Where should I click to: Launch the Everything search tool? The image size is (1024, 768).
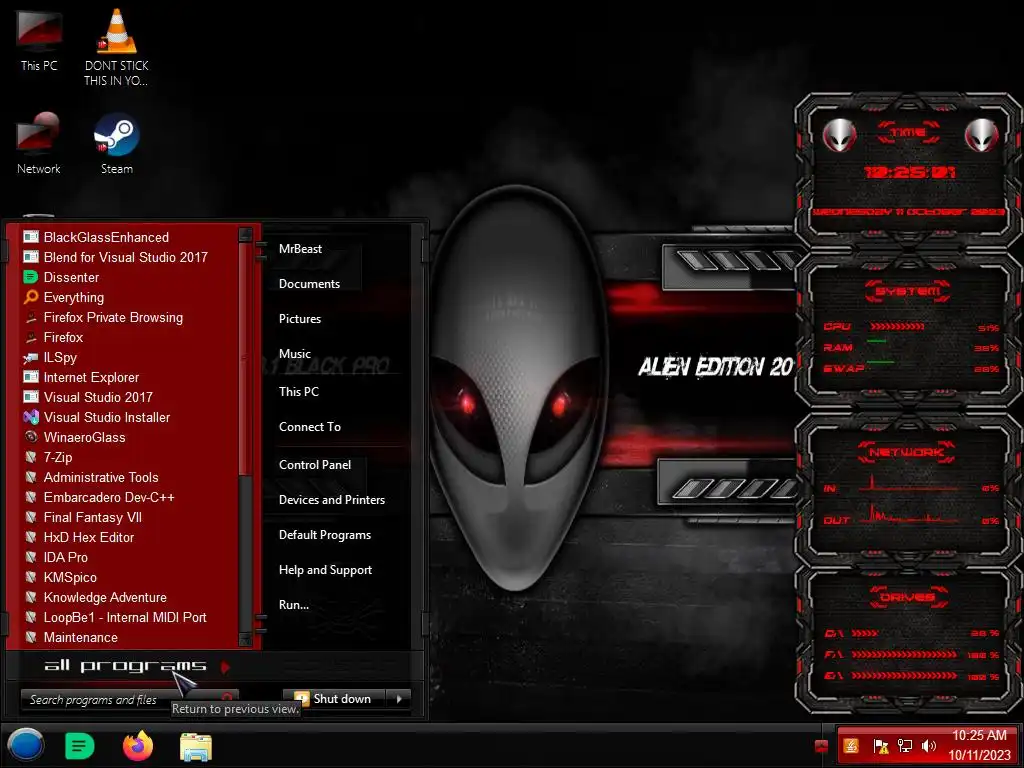[74, 298]
